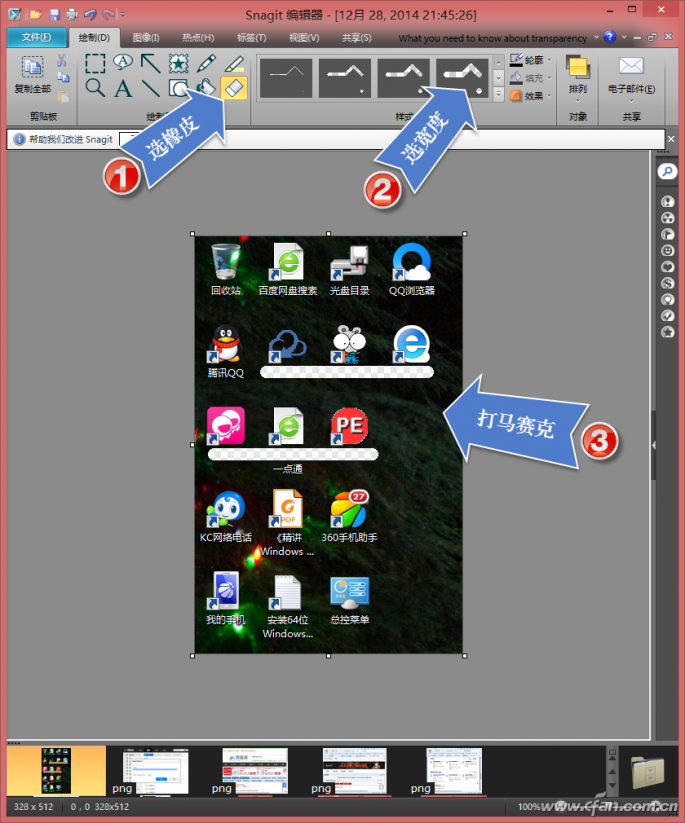Send capture via 电子邮件 button
Image resolution: width=685 pixels, height=823 pixels.
[x=631, y=74]
